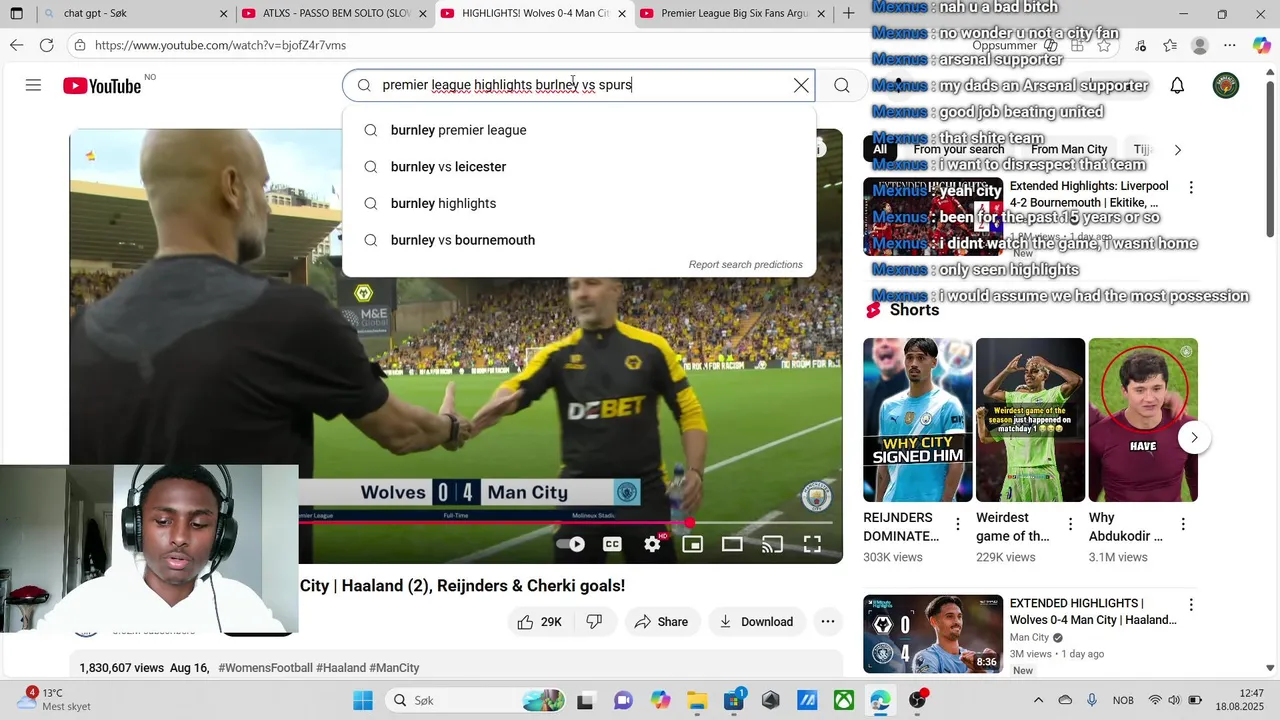Open File Explorer from taskbar
The height and width of the screenshot is (720, 1280).
click(697, 700)
